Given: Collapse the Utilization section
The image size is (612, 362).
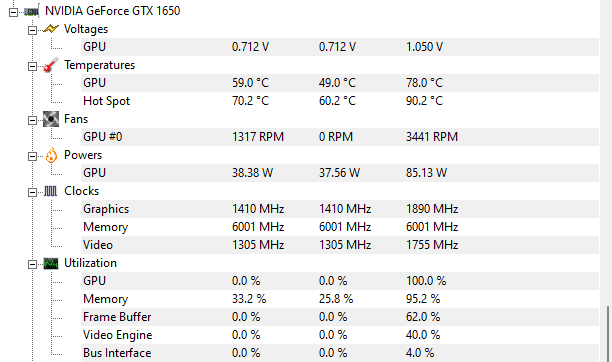Looking at the screenshot, I should point(32,265).
